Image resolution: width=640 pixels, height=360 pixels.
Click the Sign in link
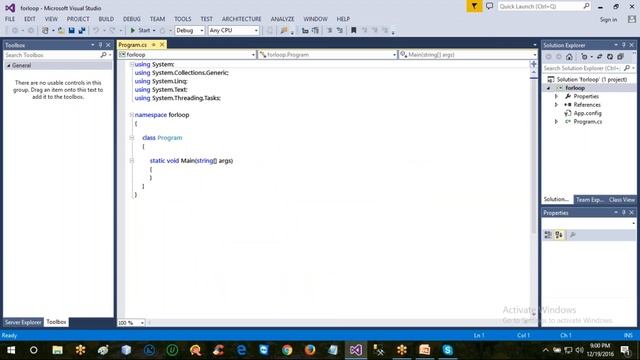(x=608, y=20)
